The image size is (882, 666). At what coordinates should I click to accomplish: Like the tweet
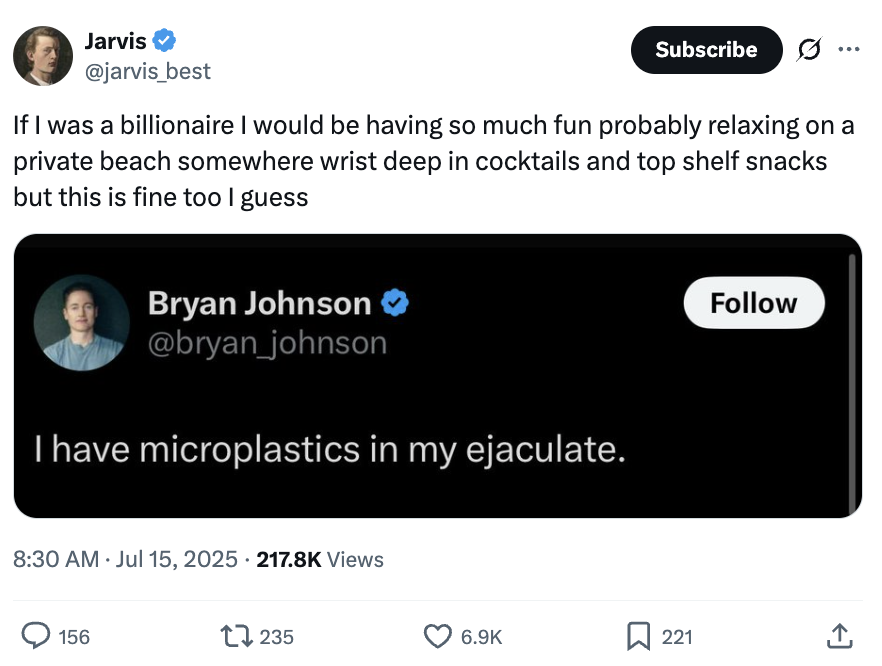click(x=437, y=636)
